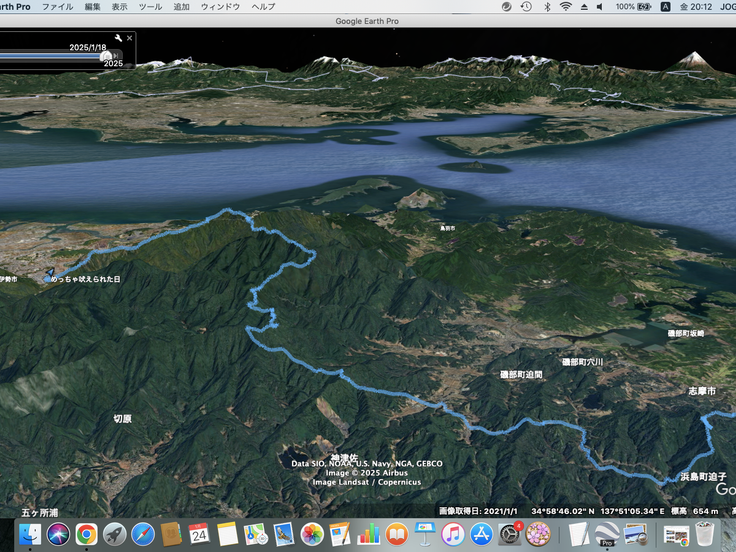This screenshot has width=736, height=552.
Task: Close the historical imagery time slider
Action: pyautogui.click(x=129, y=38)
